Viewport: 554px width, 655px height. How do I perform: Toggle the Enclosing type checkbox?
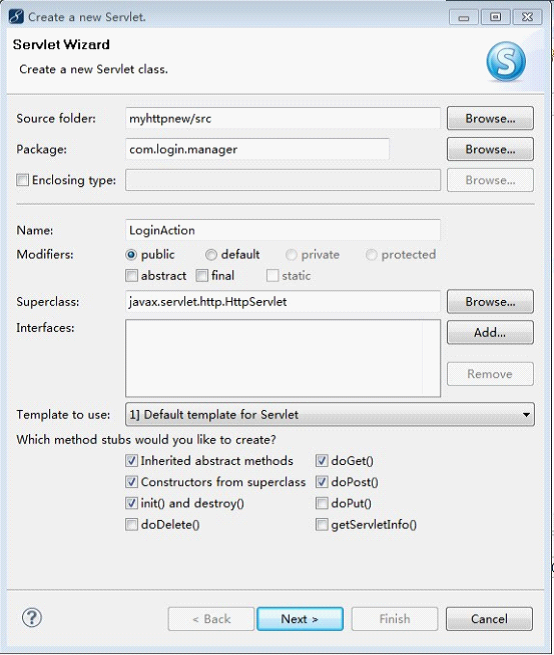[23, 180]
